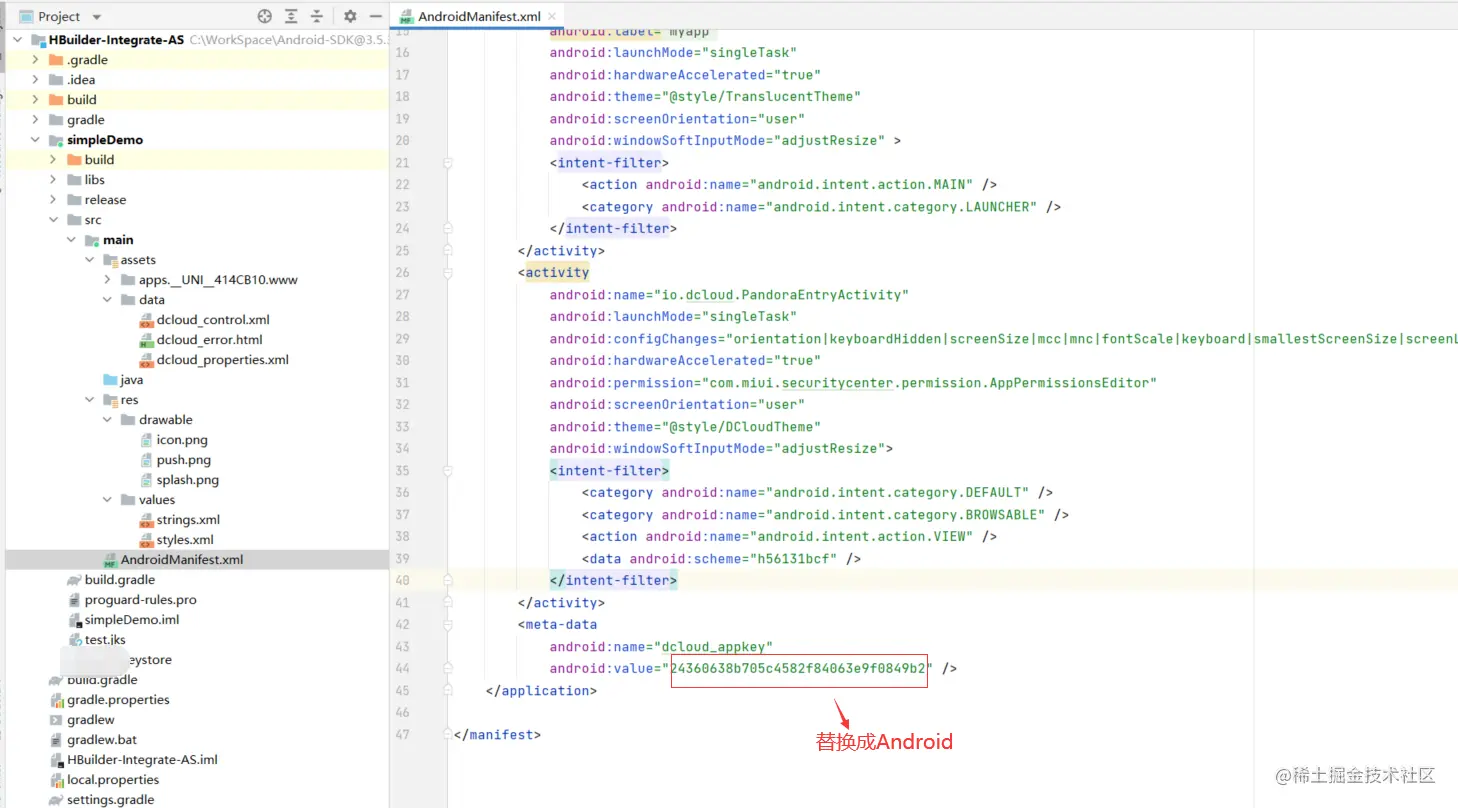
Task: Click the icon.png image file icon
Action: 146,440
